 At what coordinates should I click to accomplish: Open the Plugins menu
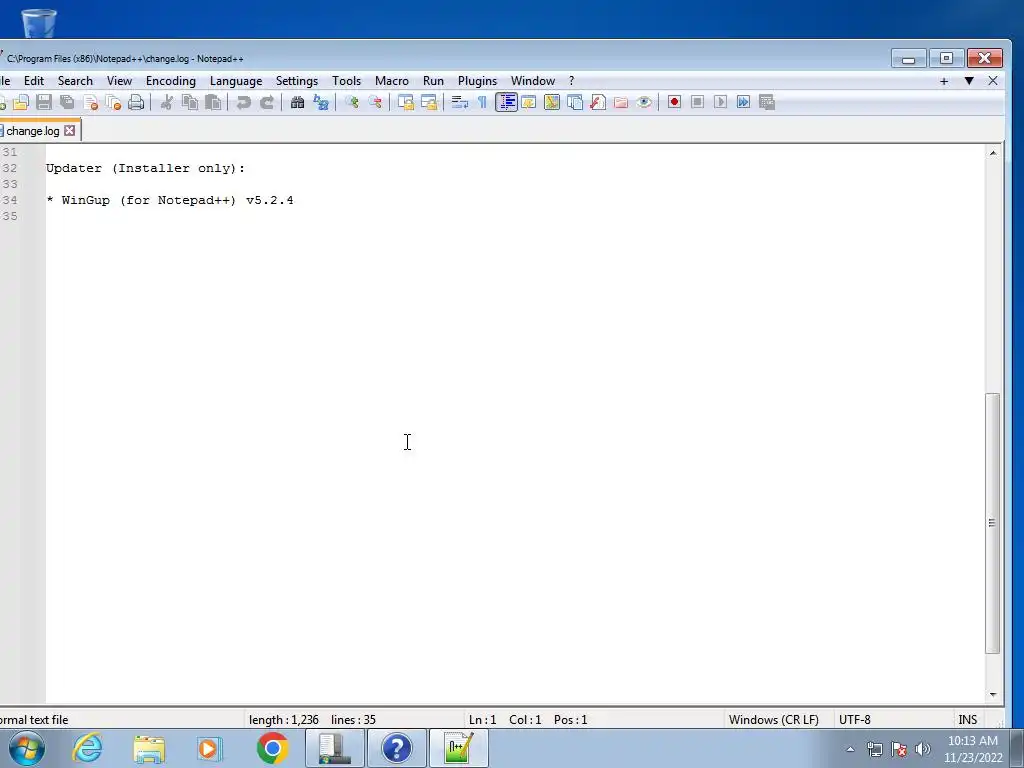tap(477, 81)
